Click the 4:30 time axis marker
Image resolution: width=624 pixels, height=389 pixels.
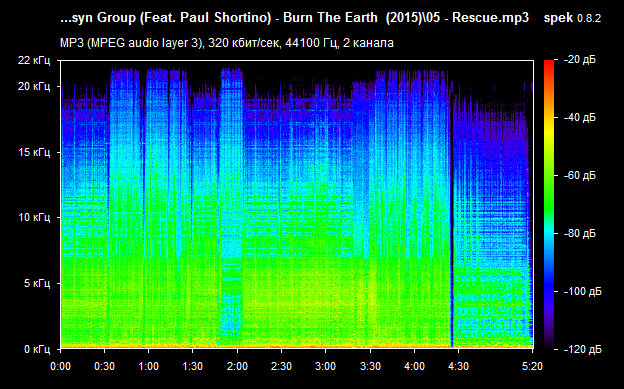point(458,366)
